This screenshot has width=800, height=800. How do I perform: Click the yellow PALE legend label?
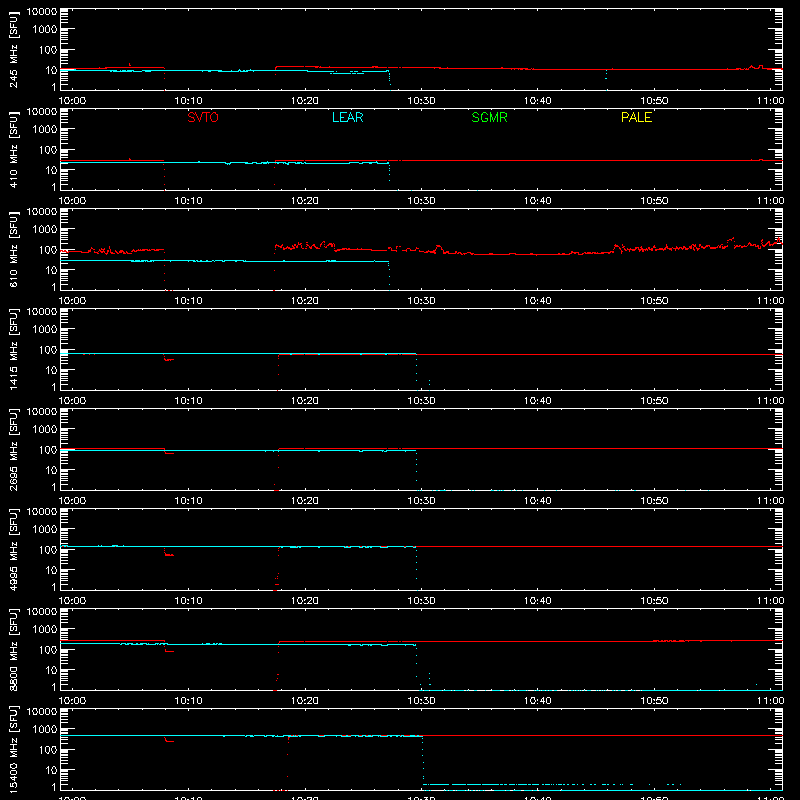coord(636,117)
